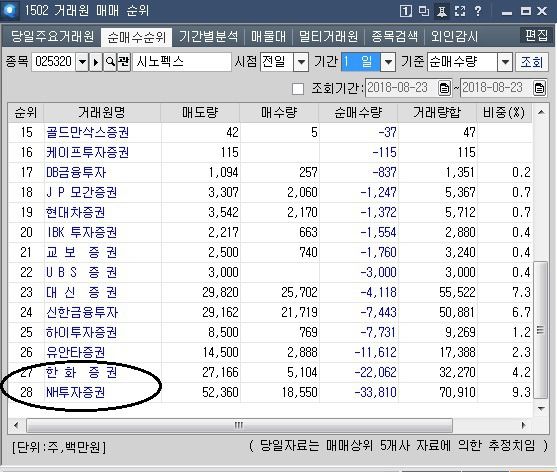Sort by the 거래량합 column header

point(437,113)
